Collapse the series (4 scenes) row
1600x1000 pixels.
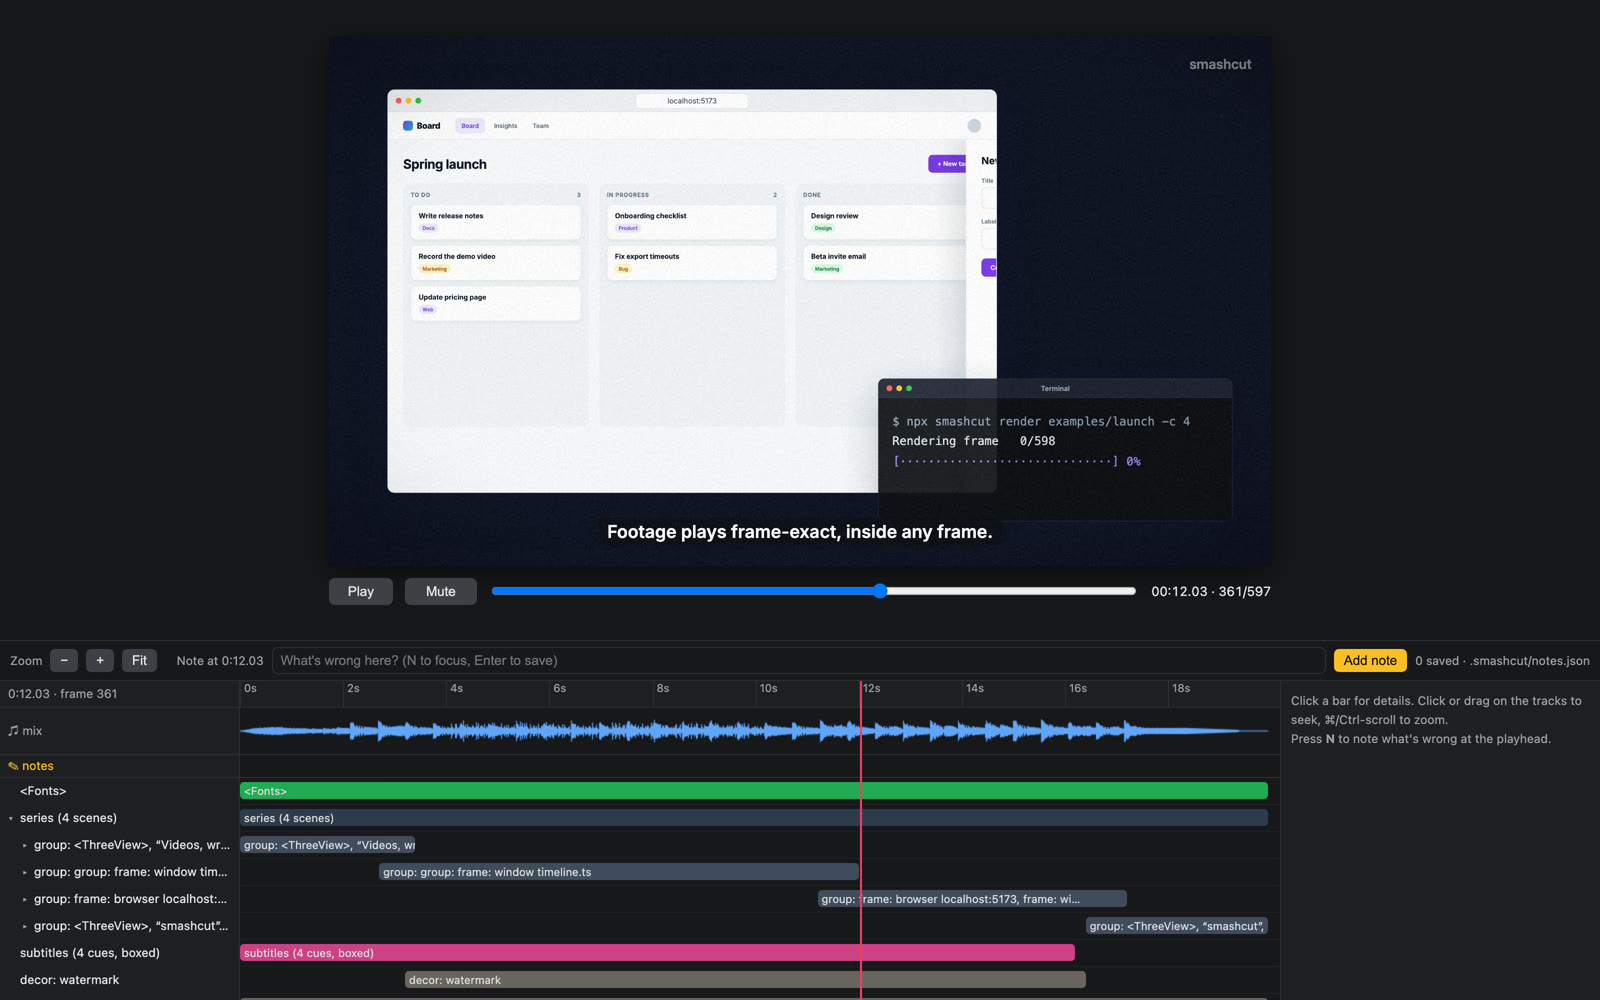tap(11, 818)
